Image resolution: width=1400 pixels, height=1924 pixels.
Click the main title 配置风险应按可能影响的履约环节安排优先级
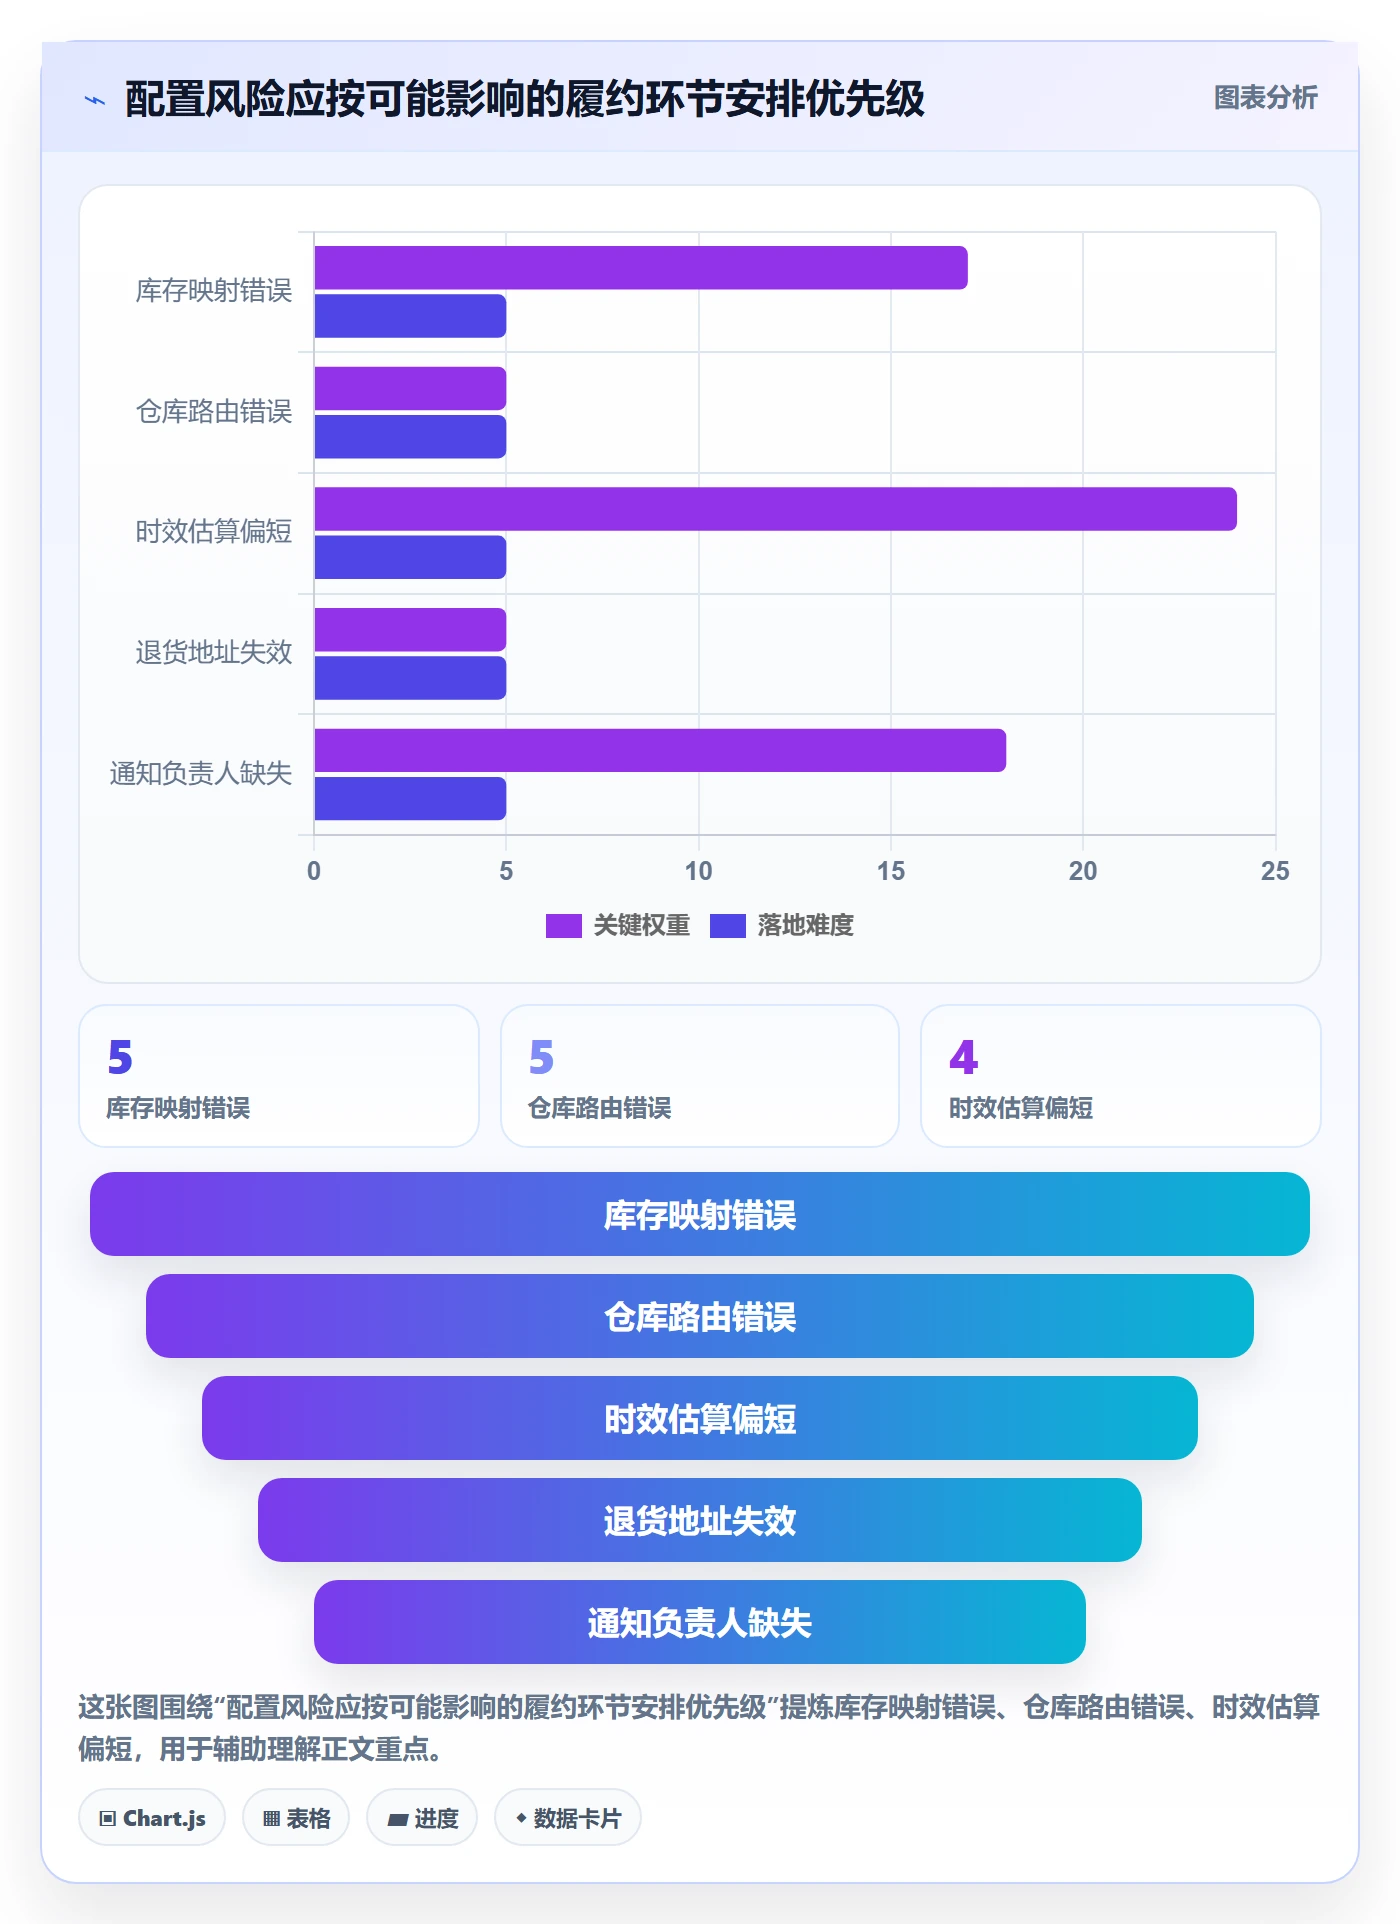pyautogui.click(x=525, y=100)
